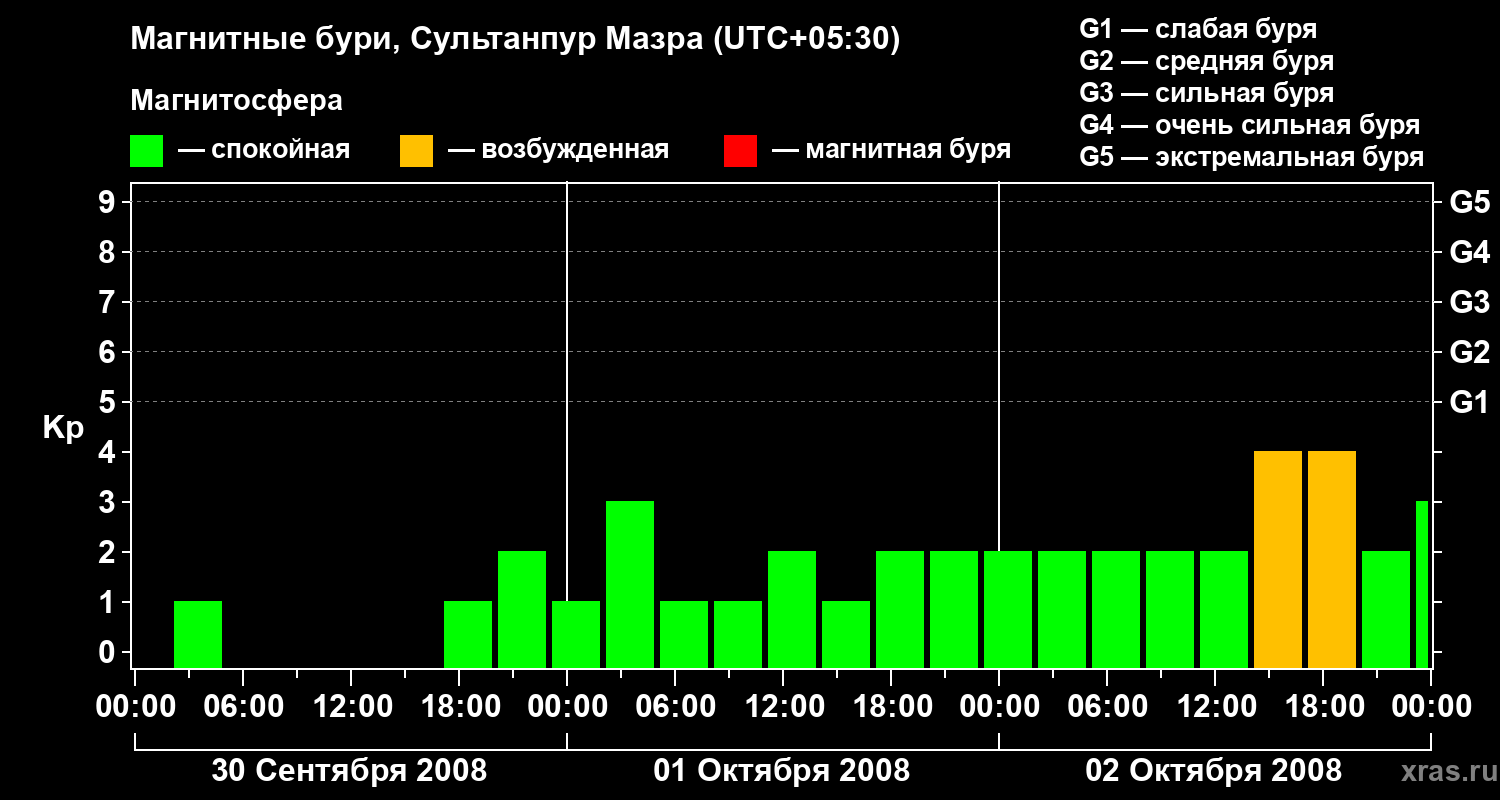
Task: Click the leftmost '00:00' time label
Action: pos(134,706)
